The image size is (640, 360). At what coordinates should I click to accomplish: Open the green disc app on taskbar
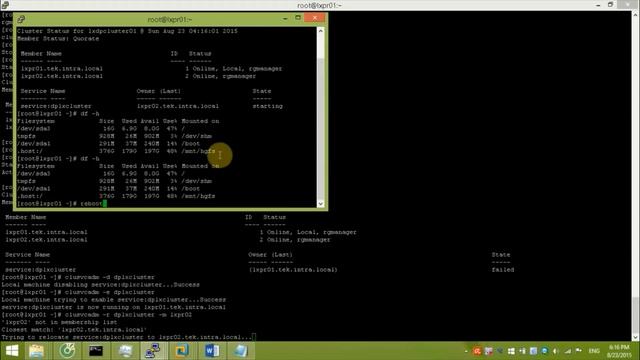tap(67, 351)
